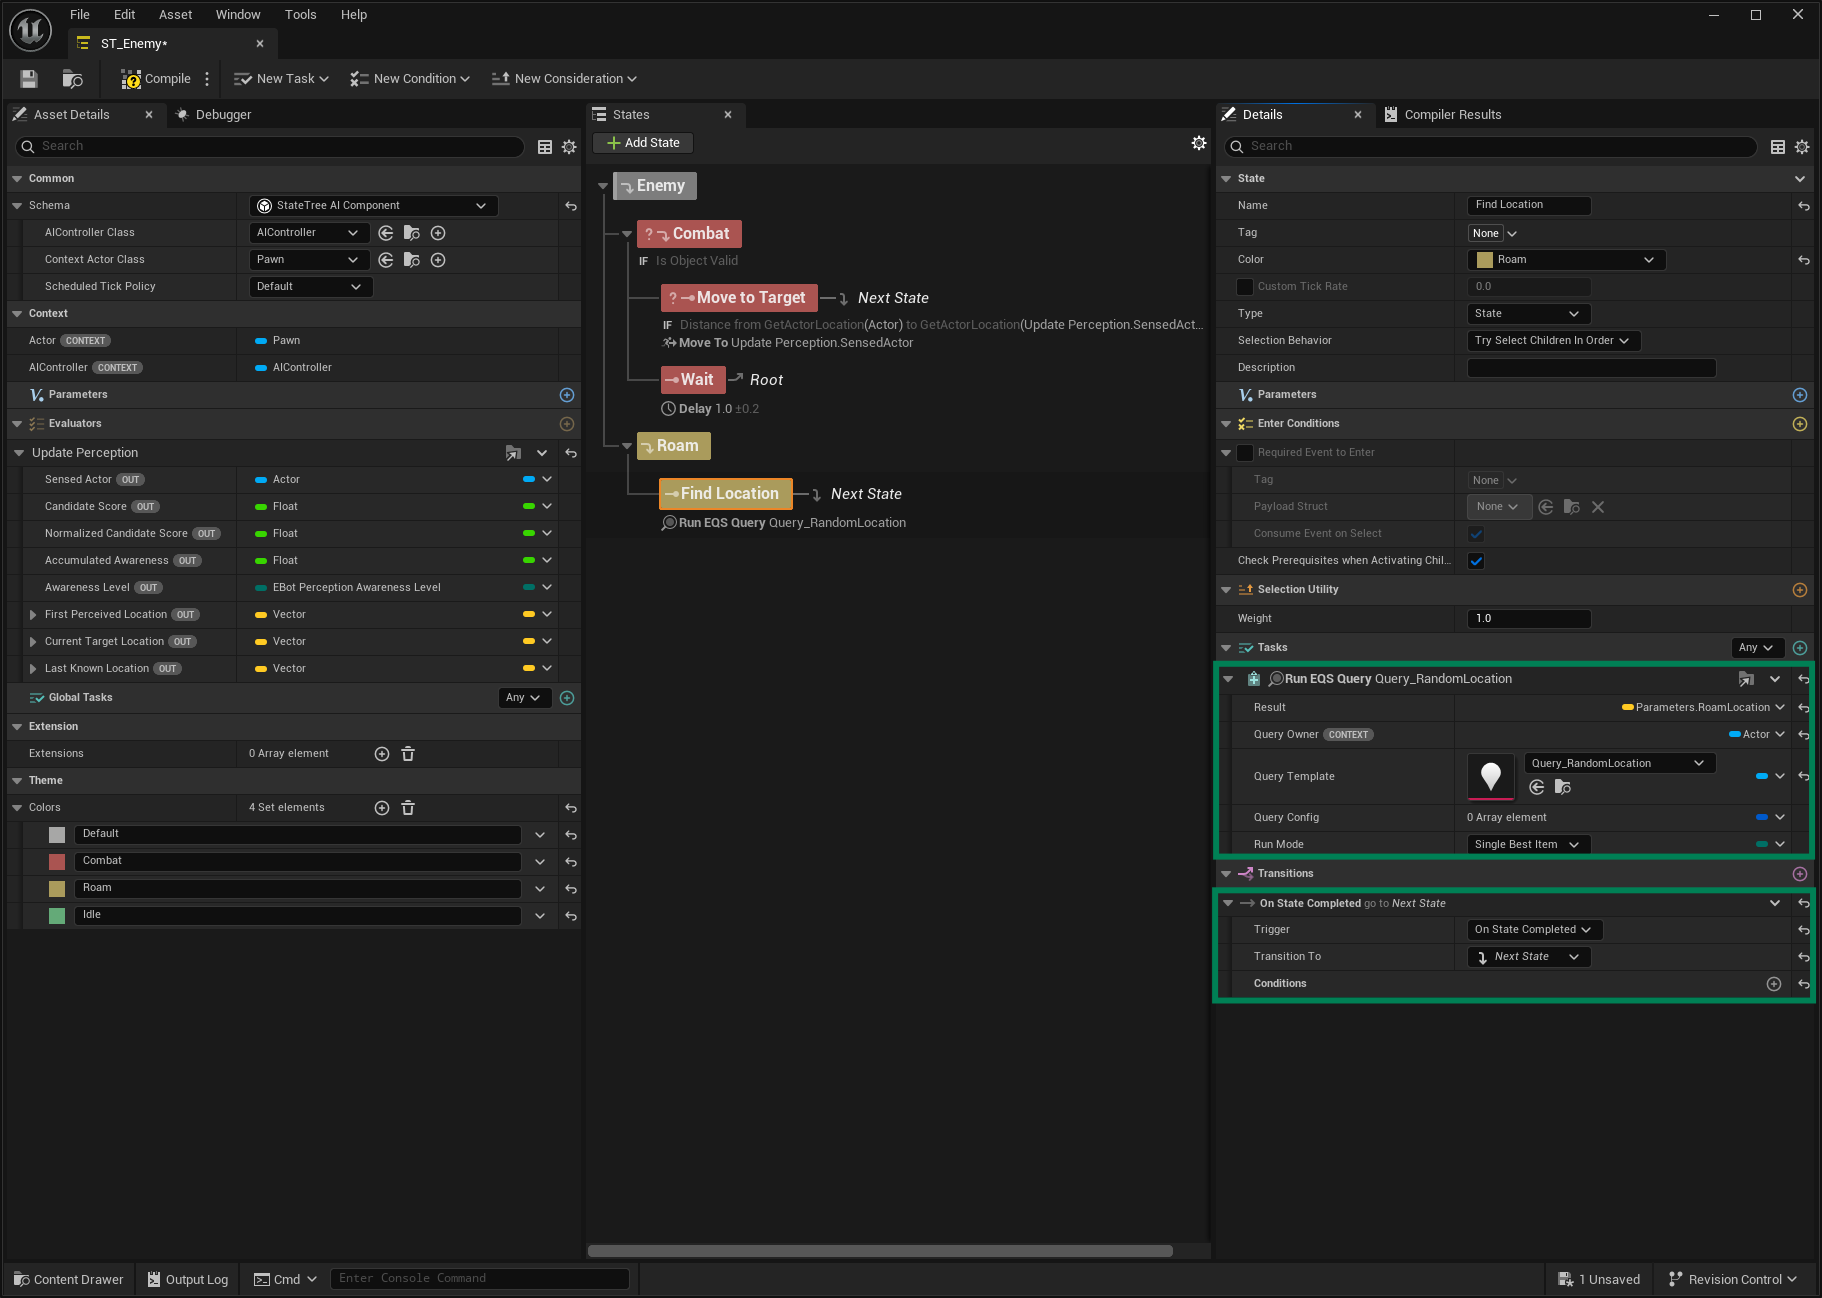Select the Move to Target state
Image resolution: width=1822 pixels, height=1298 pixels.
tap(750, 298)
